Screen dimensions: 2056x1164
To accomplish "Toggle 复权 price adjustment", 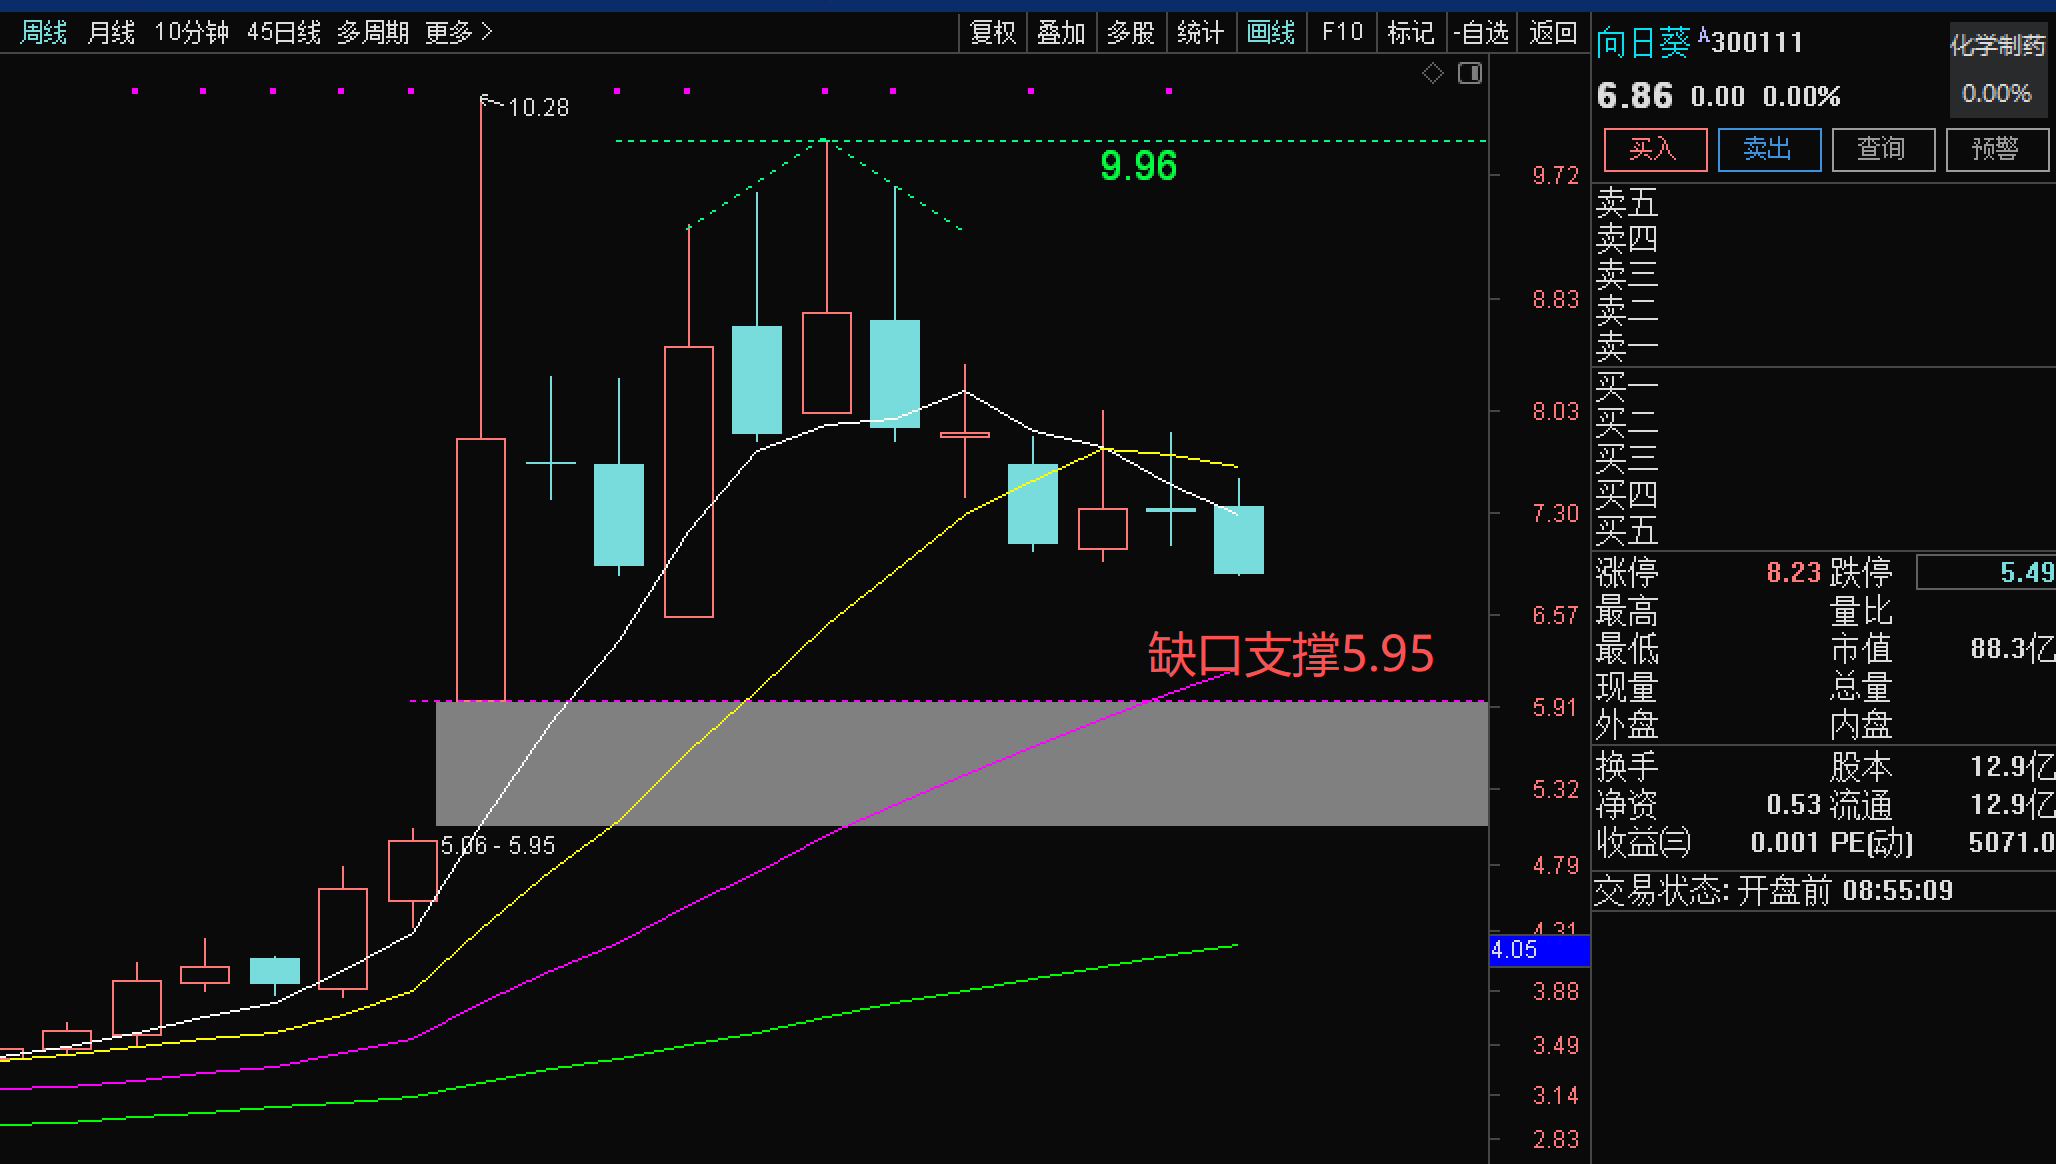I will coord(993,32).
